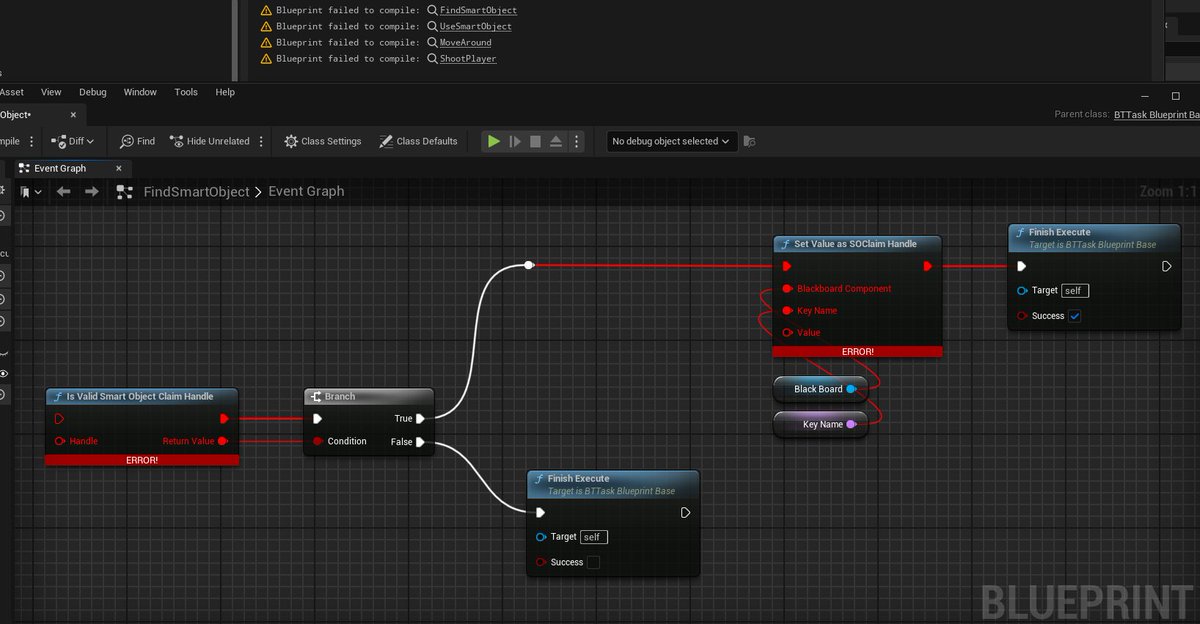Viewport: 1200px width, 624px height.
Task: Click the Stop simulation button
Action: [x=535, y=141]
